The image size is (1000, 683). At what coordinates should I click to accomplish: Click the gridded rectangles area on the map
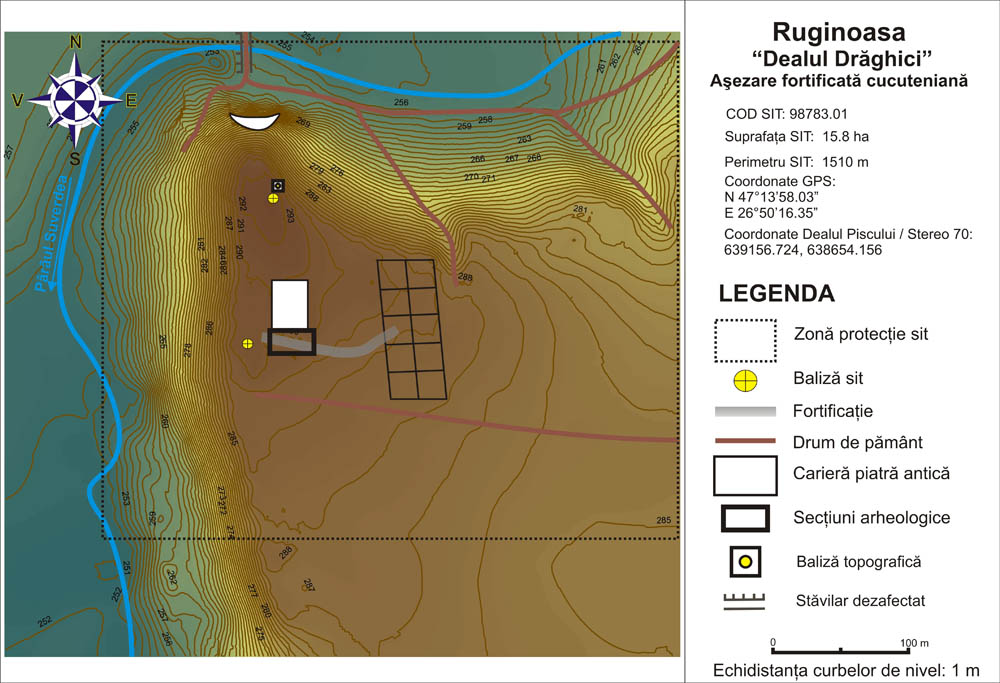tap(410, 329)
